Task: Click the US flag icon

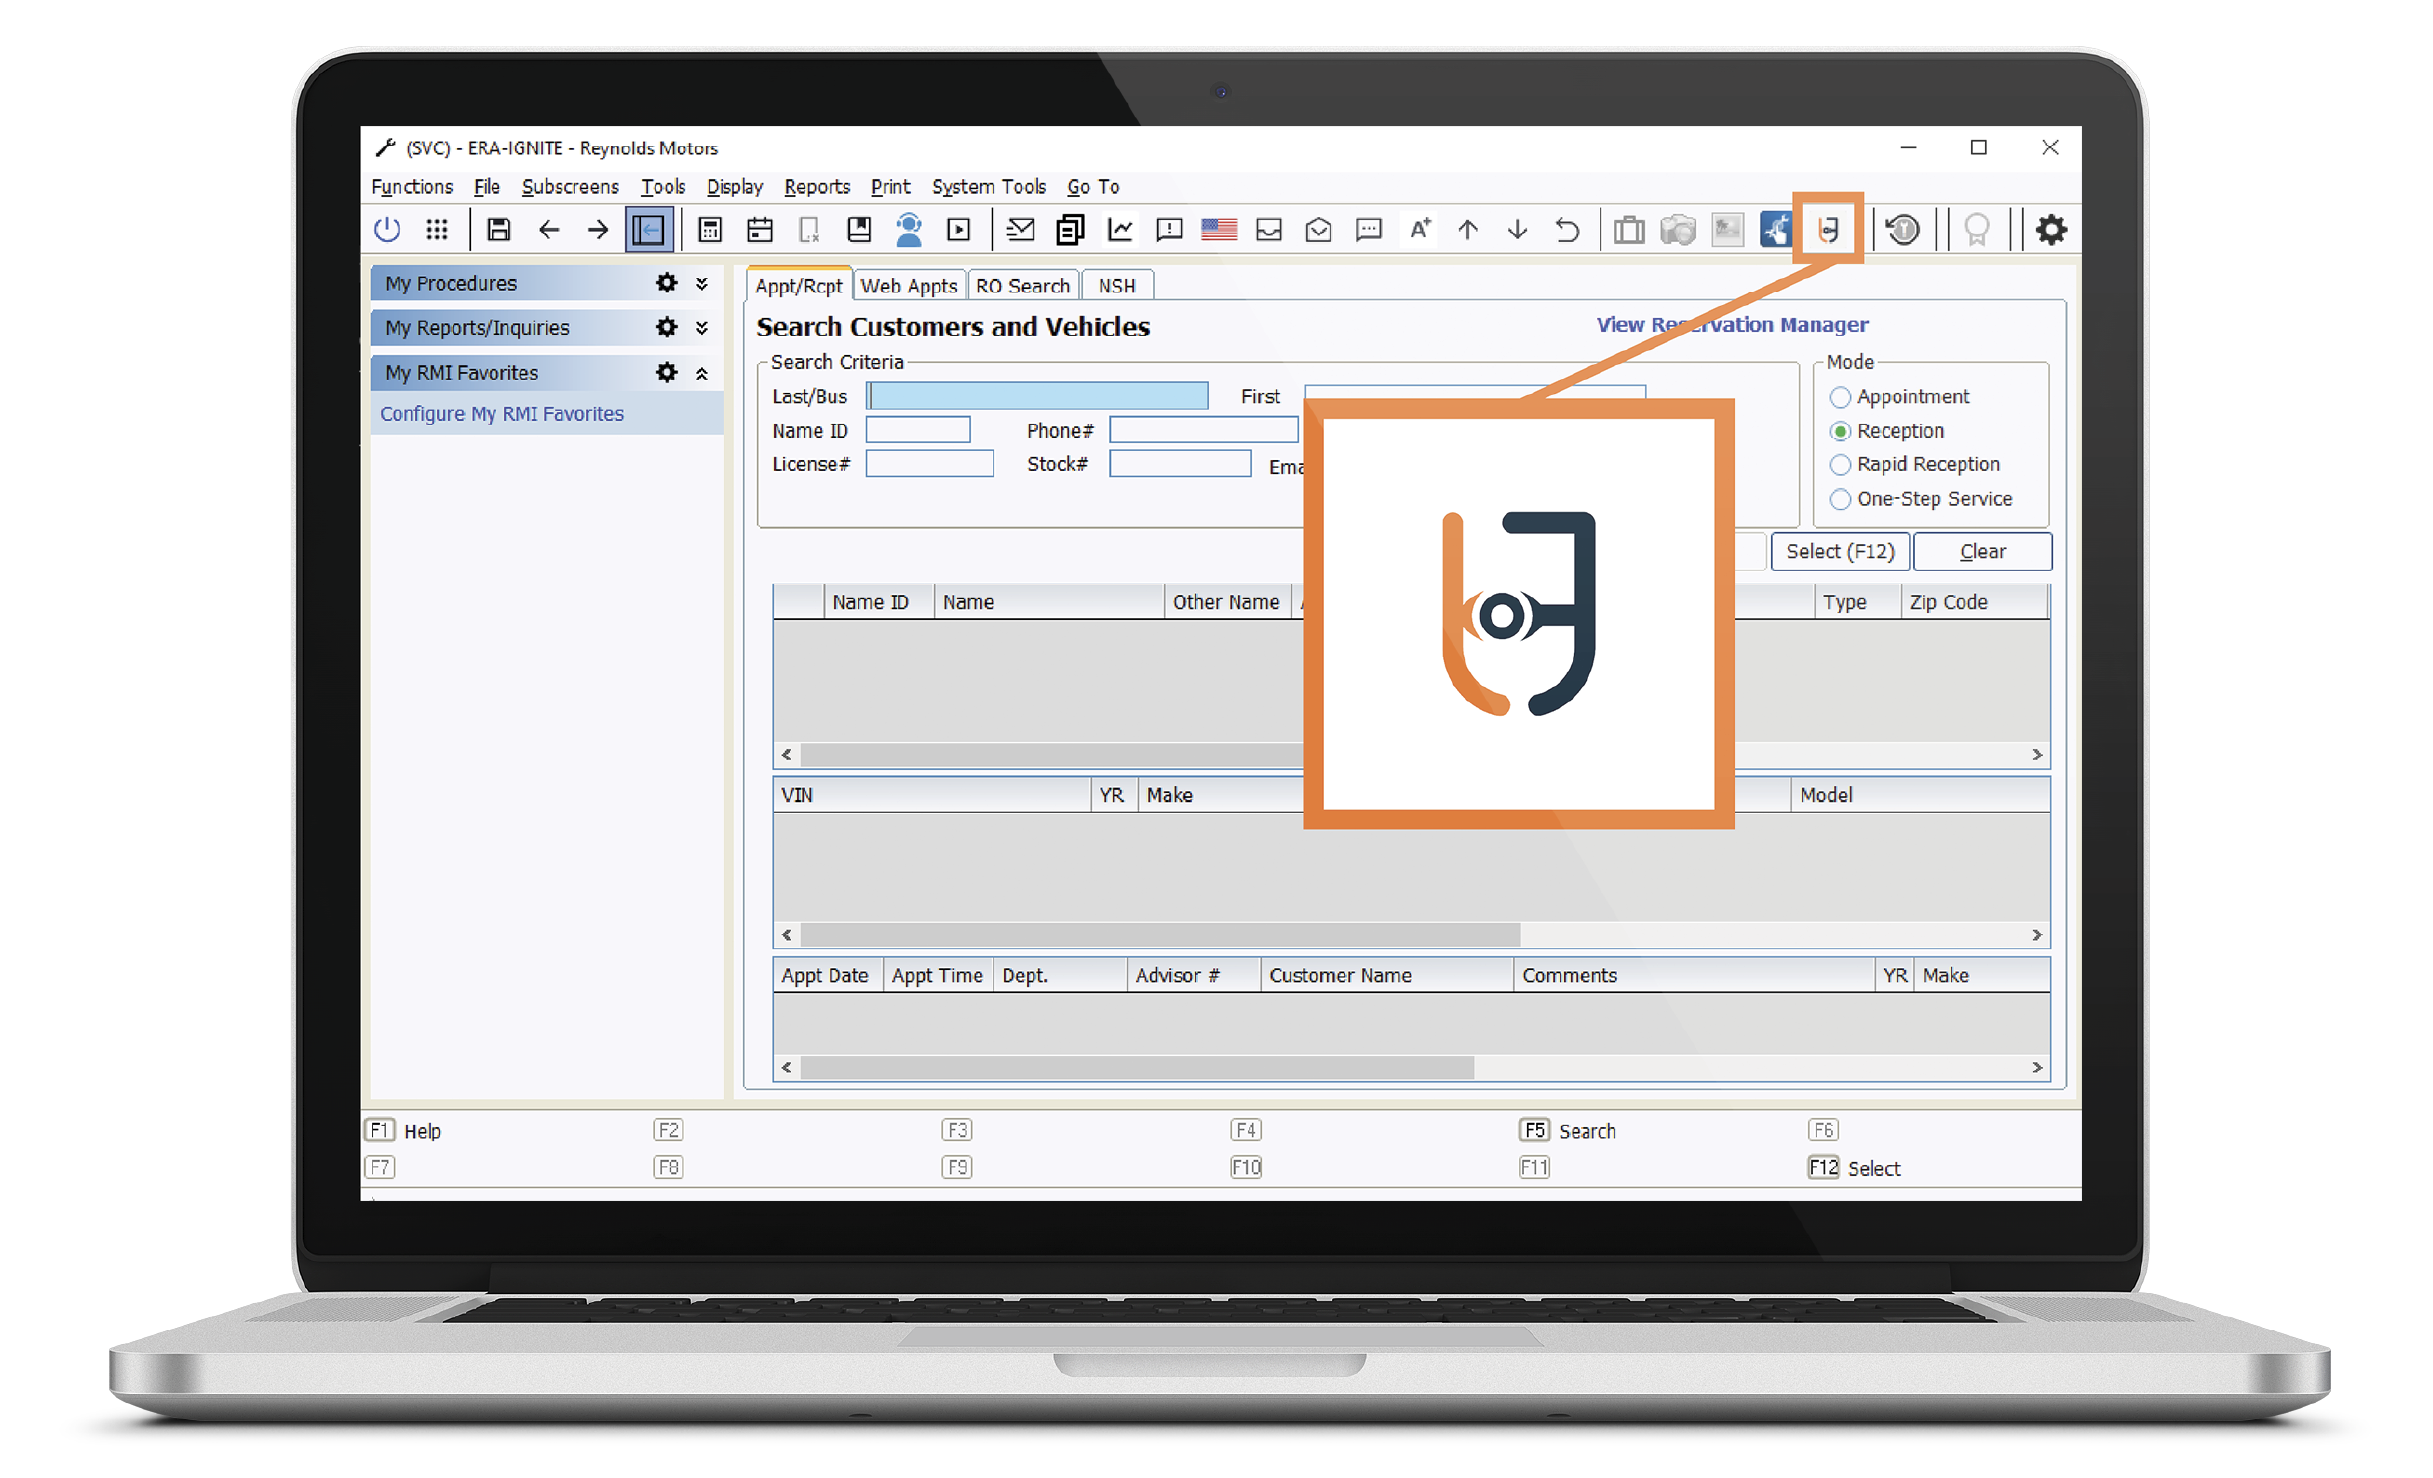Action: [x=1218, y=230]
